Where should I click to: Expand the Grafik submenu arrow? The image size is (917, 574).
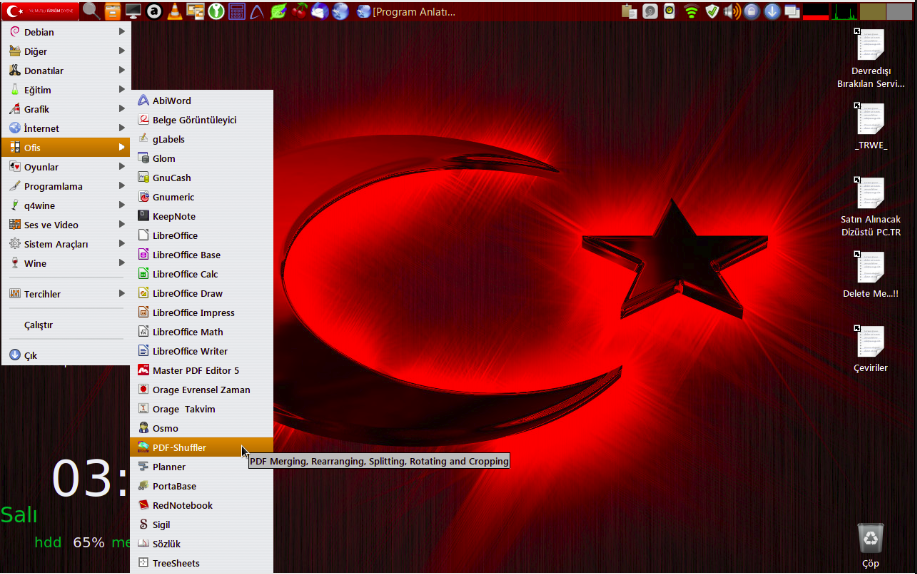122,109
